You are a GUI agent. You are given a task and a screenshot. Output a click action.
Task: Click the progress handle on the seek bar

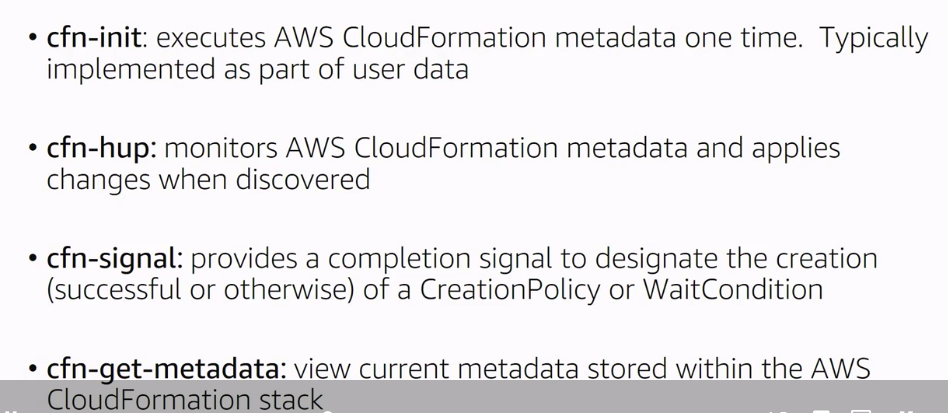328,412
